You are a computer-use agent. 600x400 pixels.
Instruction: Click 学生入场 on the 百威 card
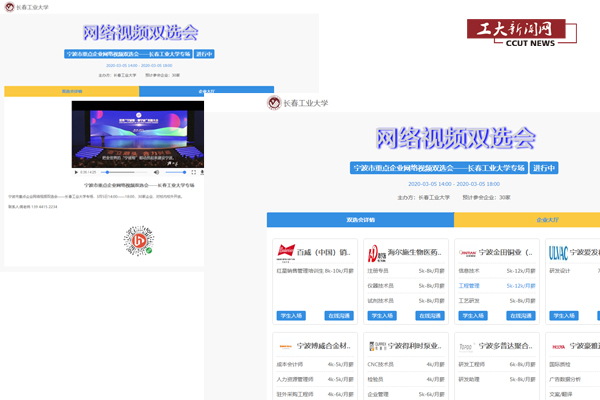pyautogui.click(x=291, y=315)
